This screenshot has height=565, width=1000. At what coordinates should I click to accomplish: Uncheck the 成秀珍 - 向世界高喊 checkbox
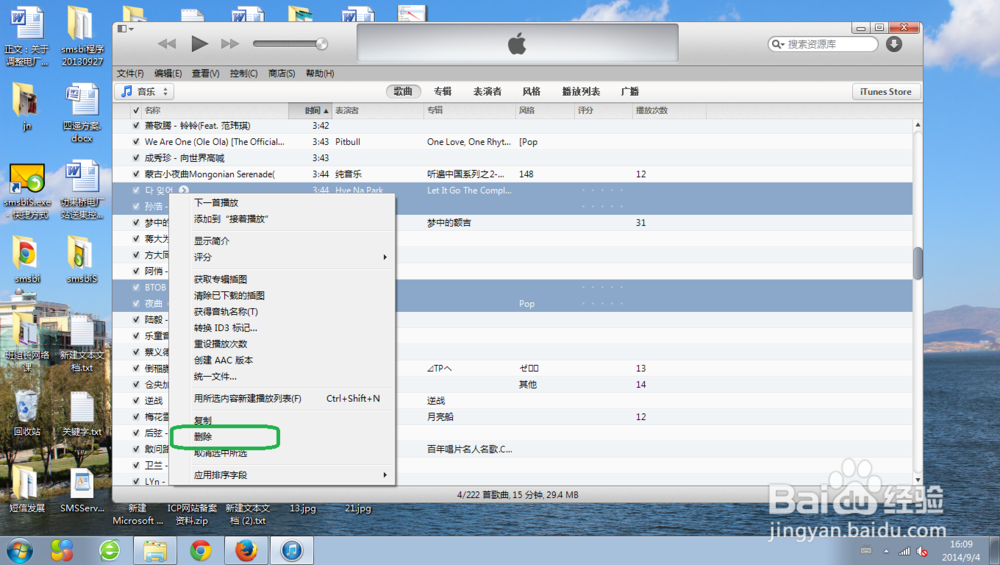point(136,158)
